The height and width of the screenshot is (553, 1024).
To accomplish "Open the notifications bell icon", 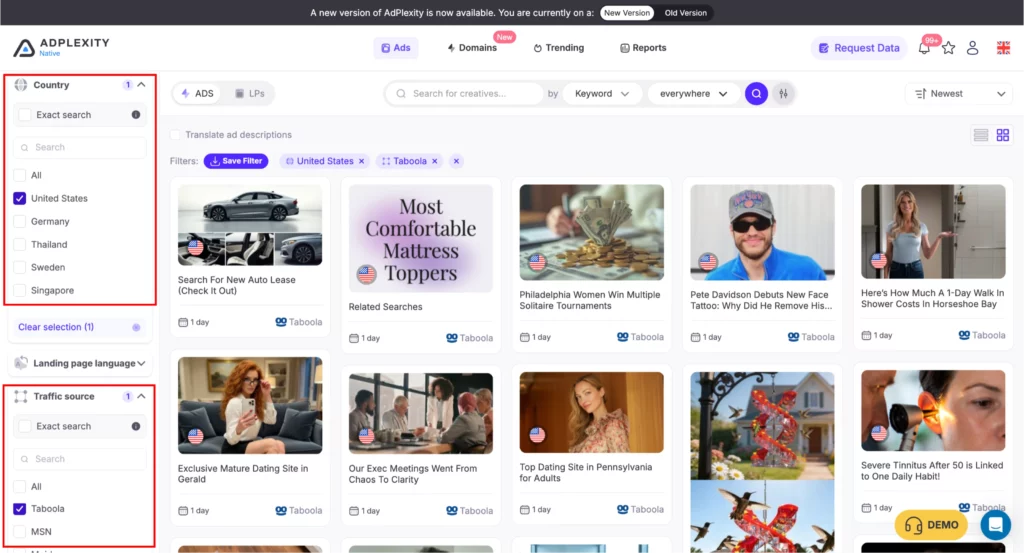I will pyautogui.click(x=924, y=48).
